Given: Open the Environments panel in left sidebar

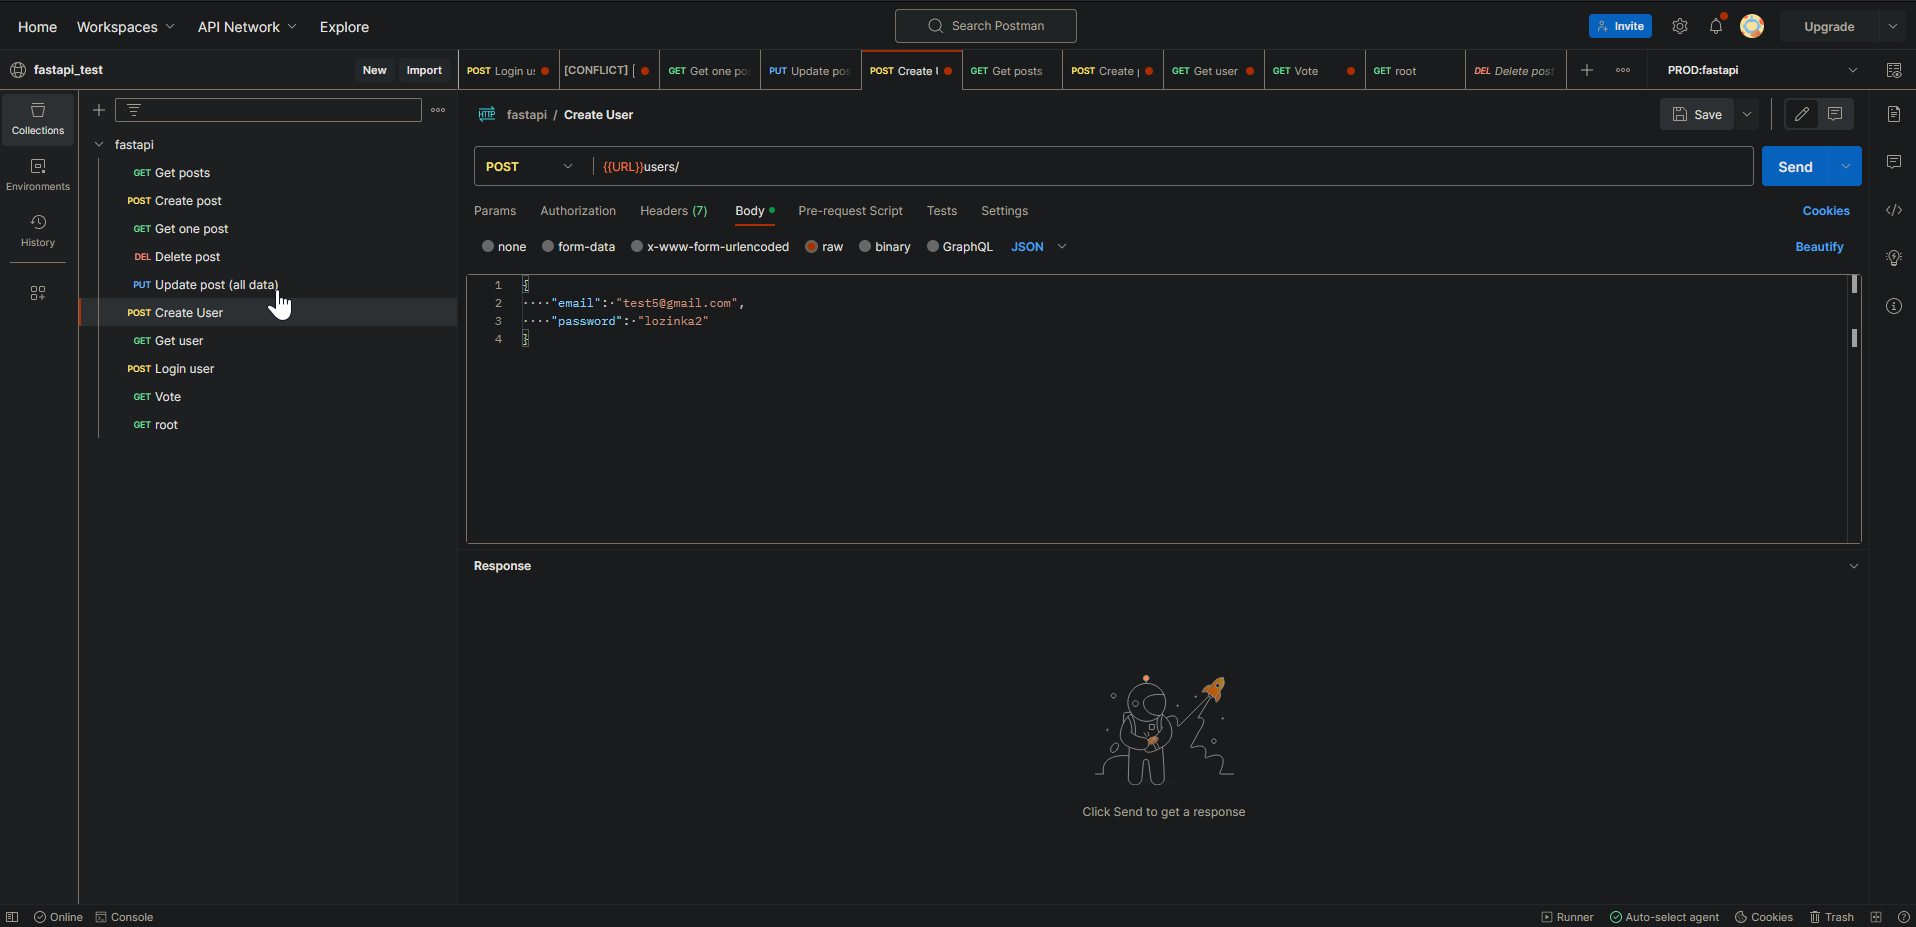Looking at the screenshot, I should click(x=37, y=172).
